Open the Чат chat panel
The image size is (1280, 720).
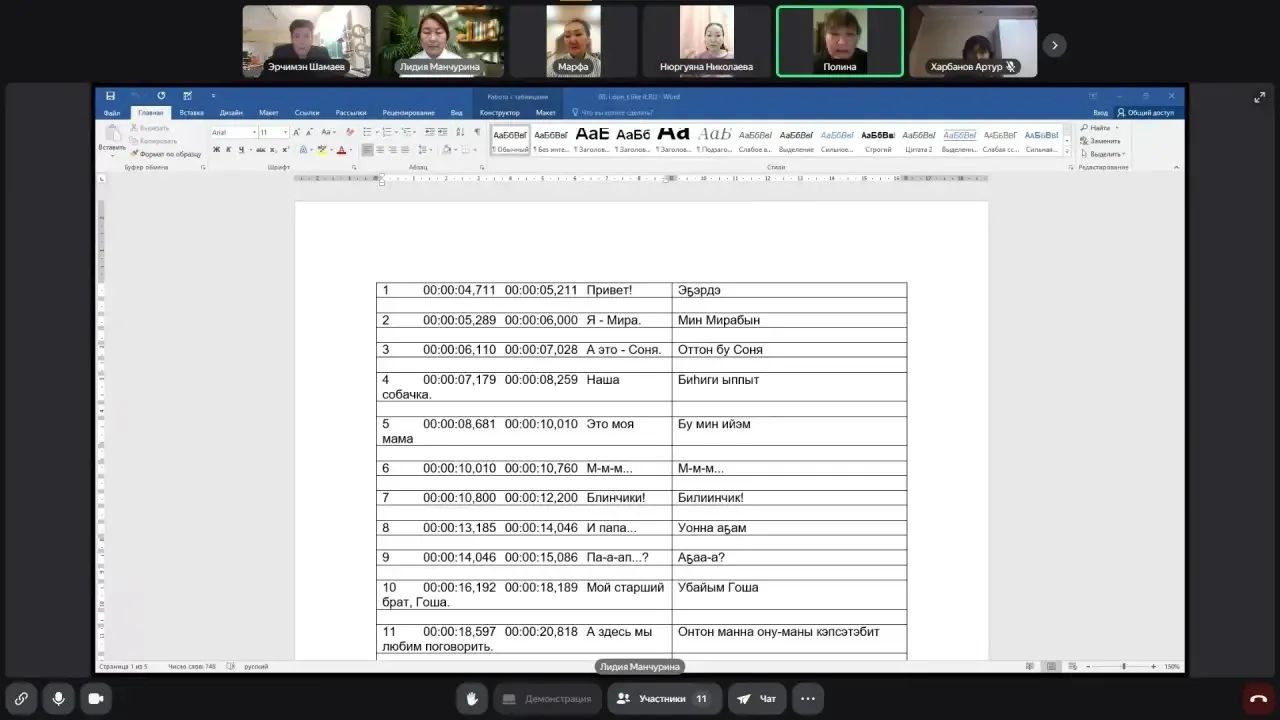pos(757,699)
